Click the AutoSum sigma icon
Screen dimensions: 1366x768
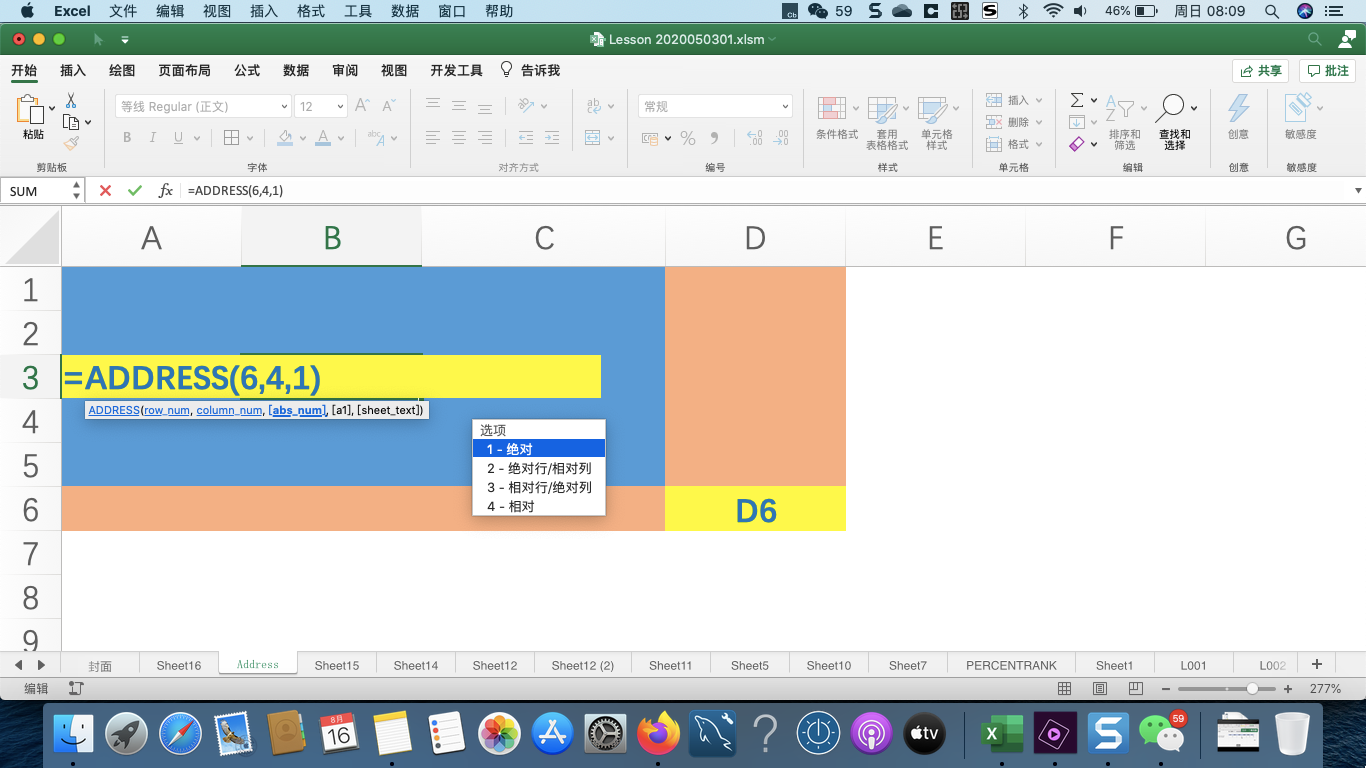click(x=1077, y=100)
